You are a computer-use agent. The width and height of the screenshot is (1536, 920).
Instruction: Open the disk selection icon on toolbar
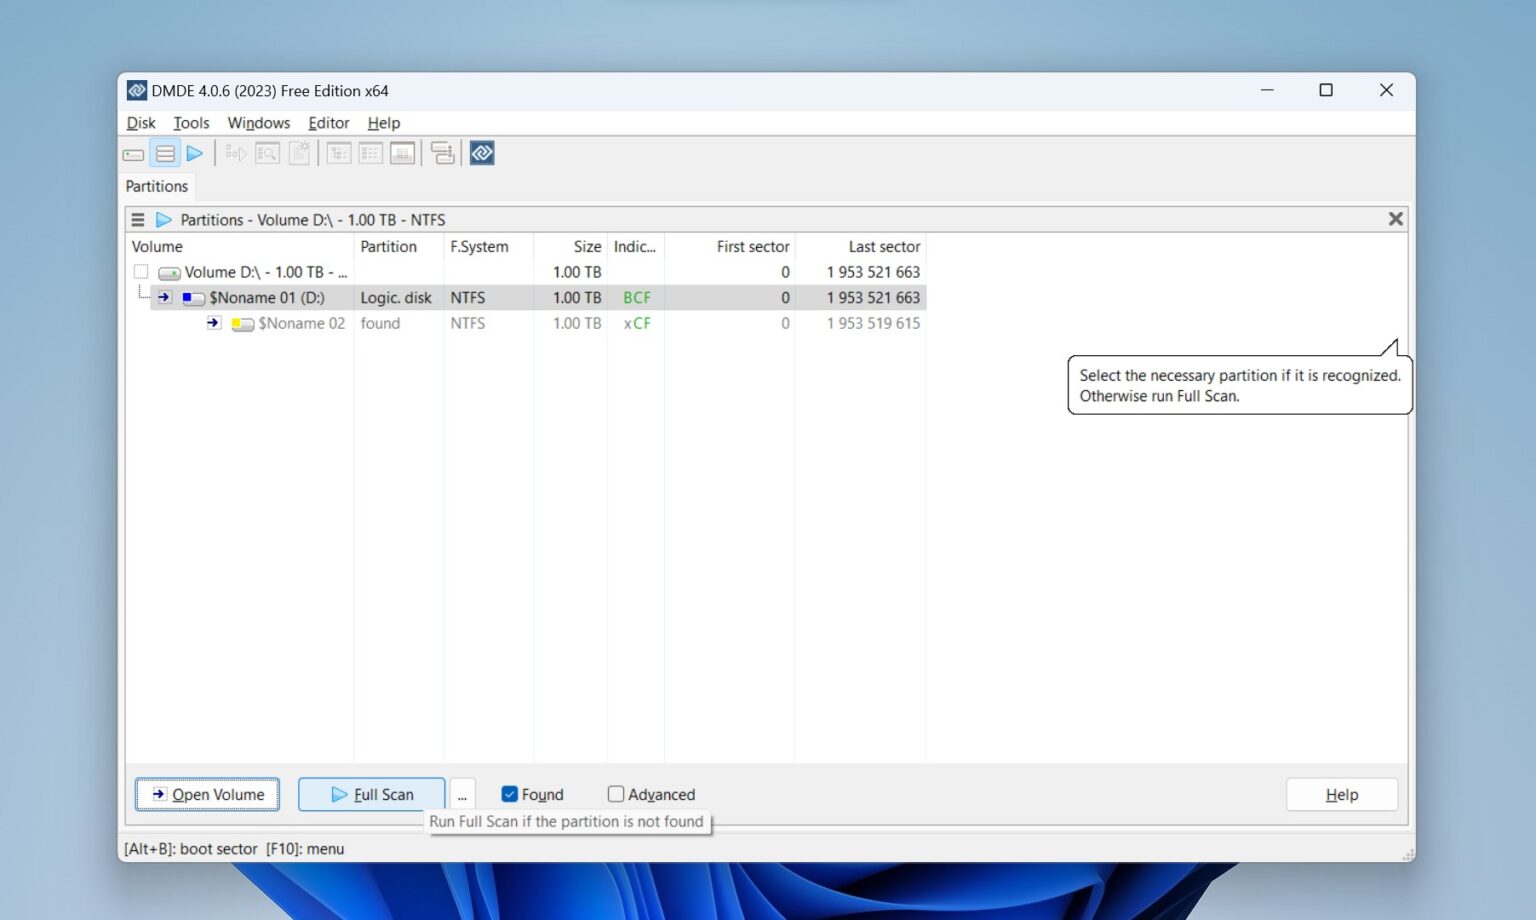[x=133, y=153]
